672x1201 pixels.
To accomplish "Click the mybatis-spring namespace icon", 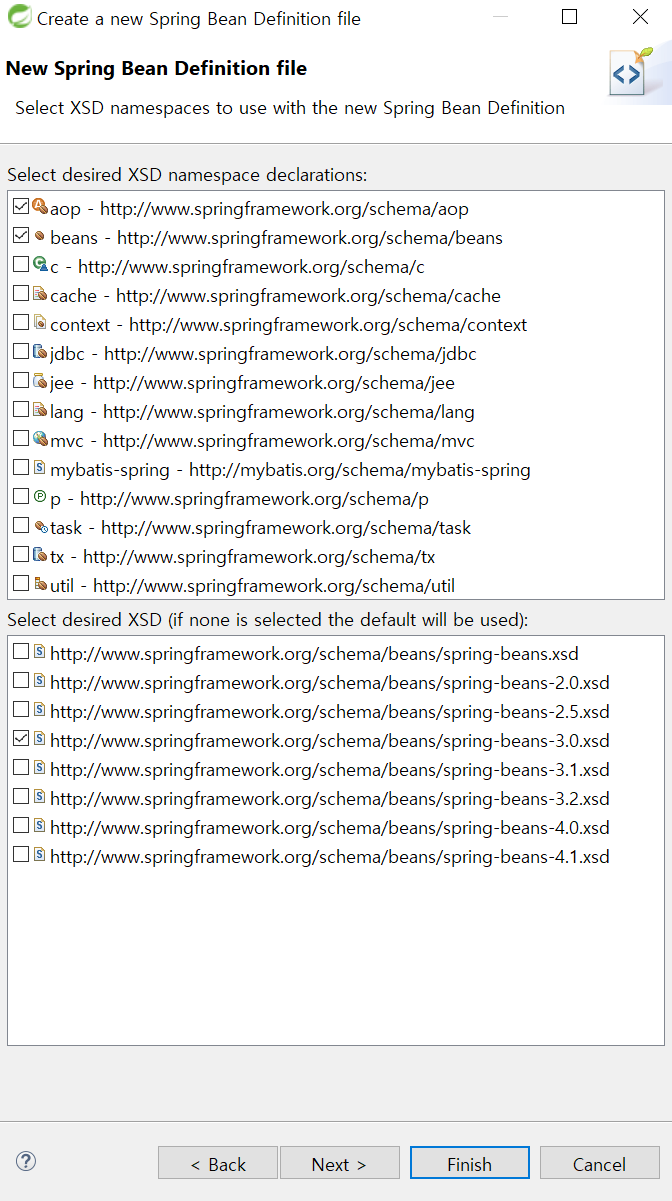I will click(40, 468).
